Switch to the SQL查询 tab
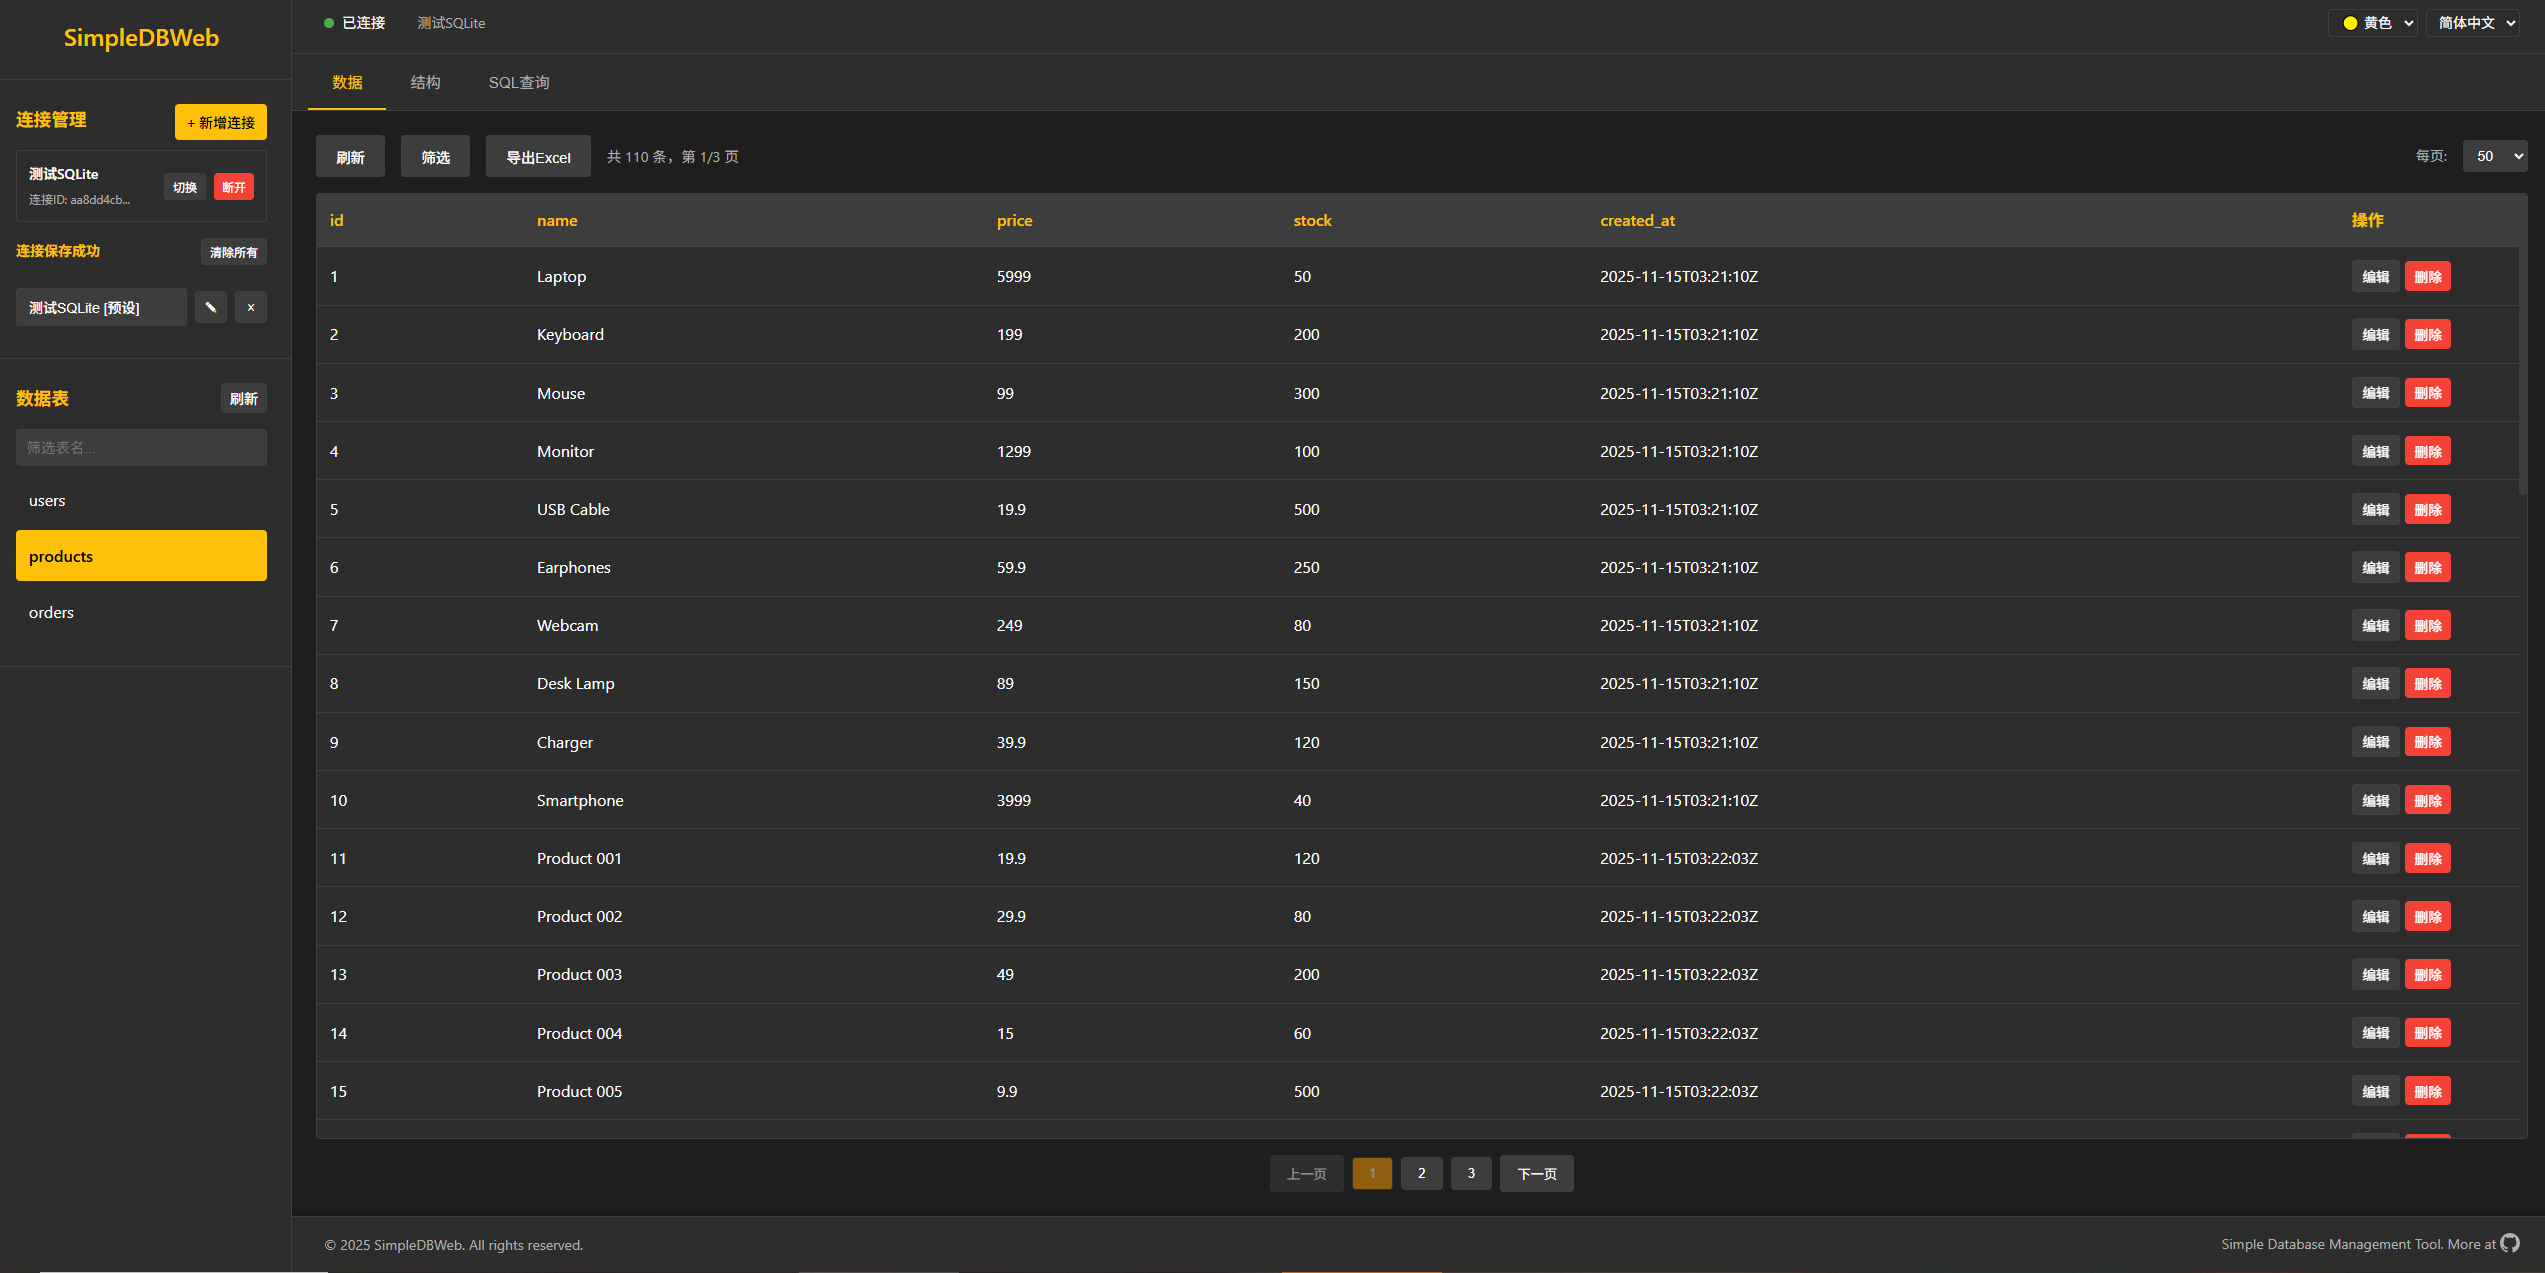 (x=518, y=82)
